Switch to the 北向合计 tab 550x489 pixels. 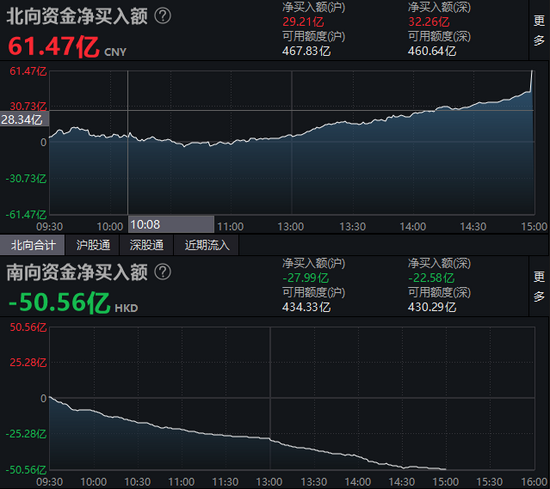click(x=32, y=245)
